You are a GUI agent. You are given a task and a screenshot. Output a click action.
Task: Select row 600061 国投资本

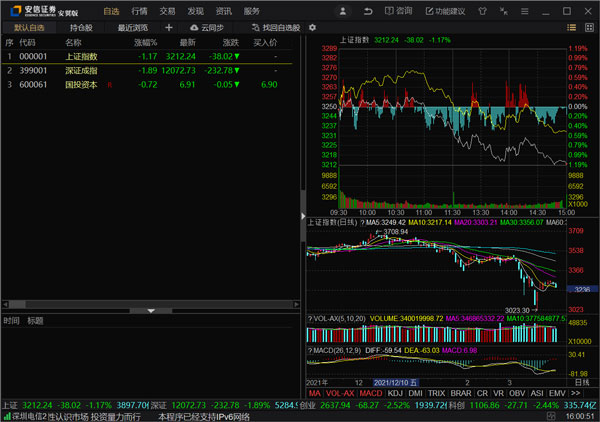click(x=147, y=85)
